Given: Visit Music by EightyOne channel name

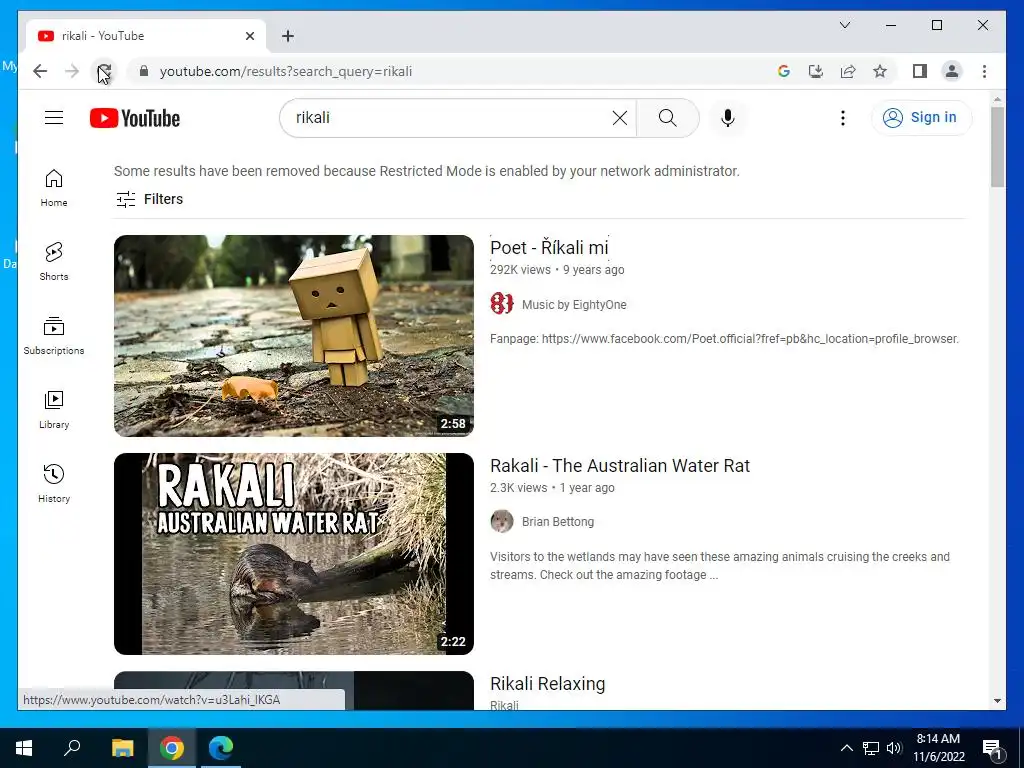Looking at the screenshot, I should [x=574, y=304].
